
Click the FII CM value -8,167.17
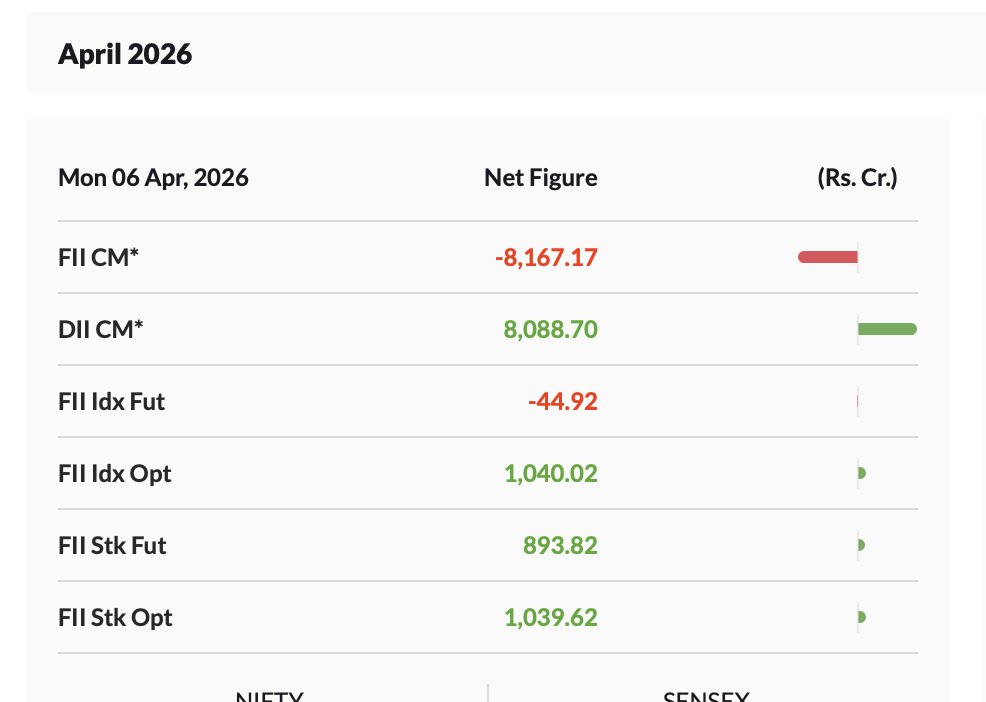(x=546, y=257)
